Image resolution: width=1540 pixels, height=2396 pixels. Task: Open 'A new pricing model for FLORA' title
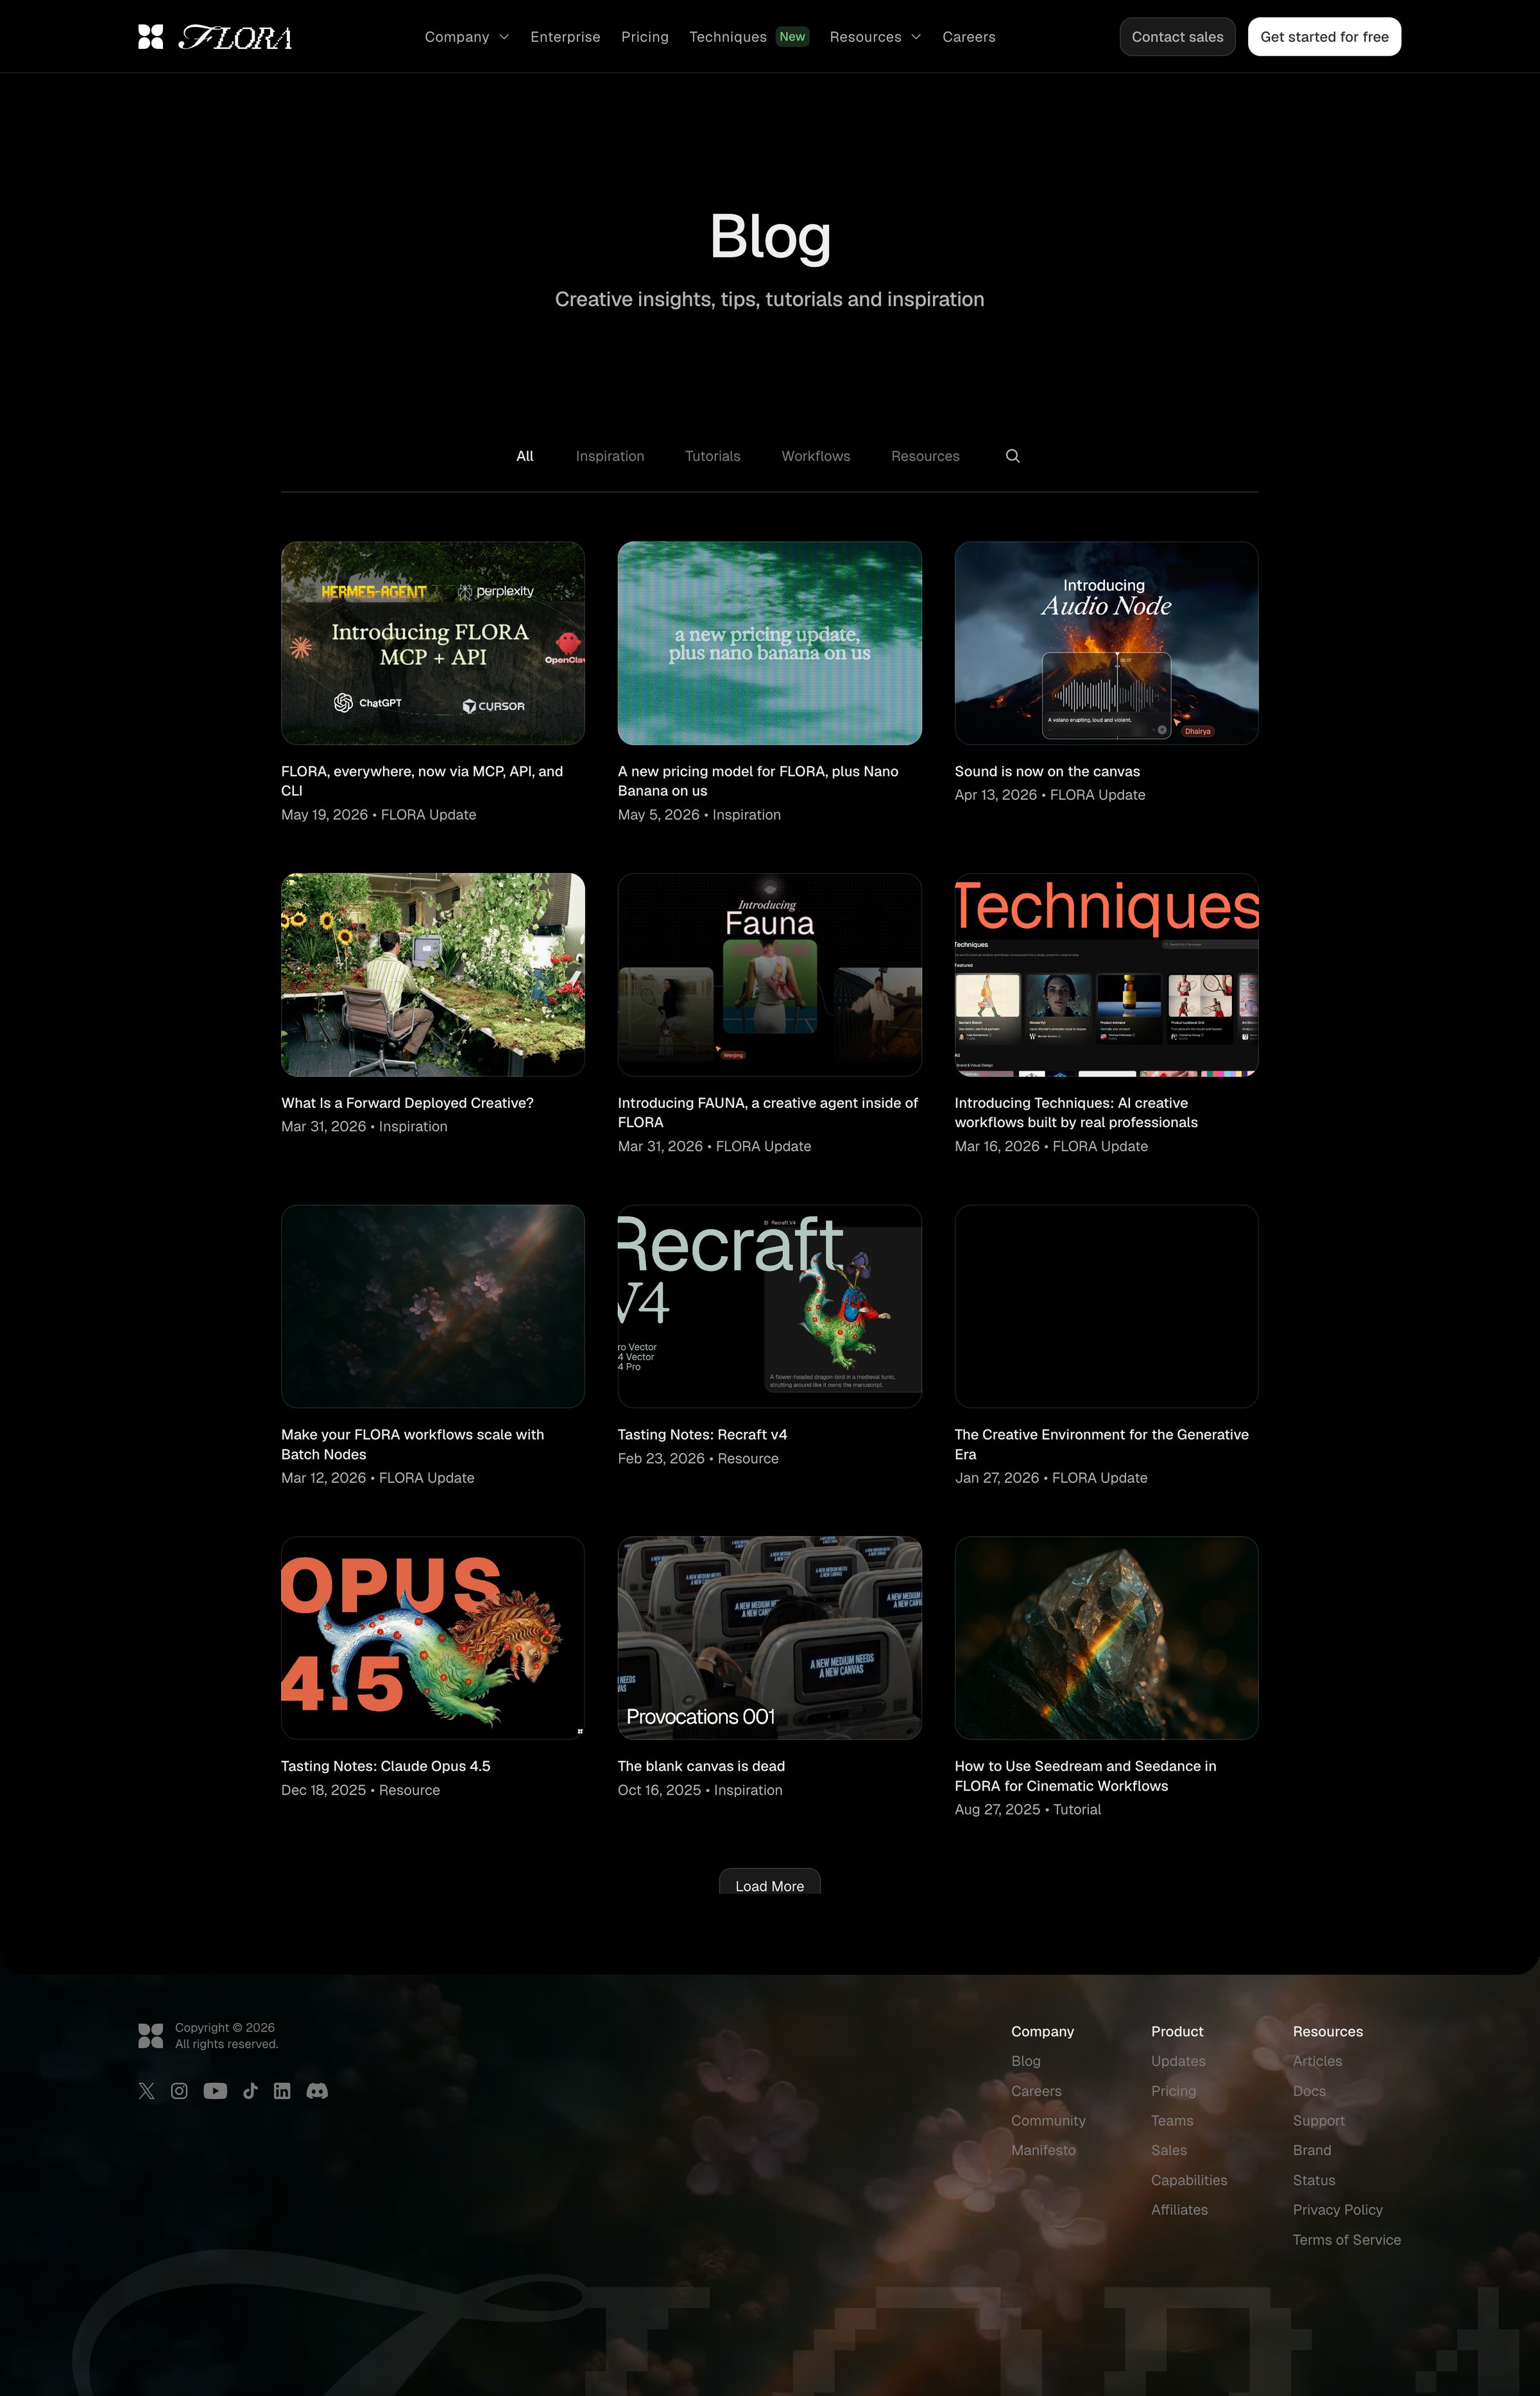coord(758,781)
